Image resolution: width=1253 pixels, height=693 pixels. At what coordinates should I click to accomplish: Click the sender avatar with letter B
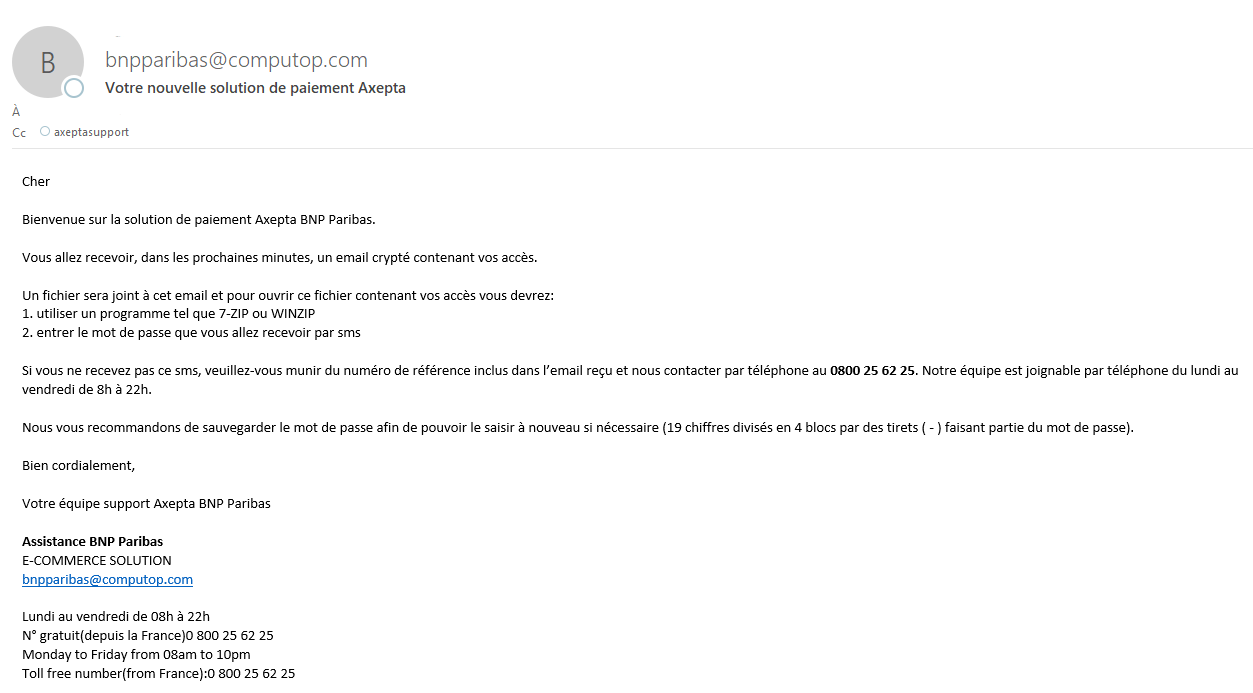tap(47, 62)
